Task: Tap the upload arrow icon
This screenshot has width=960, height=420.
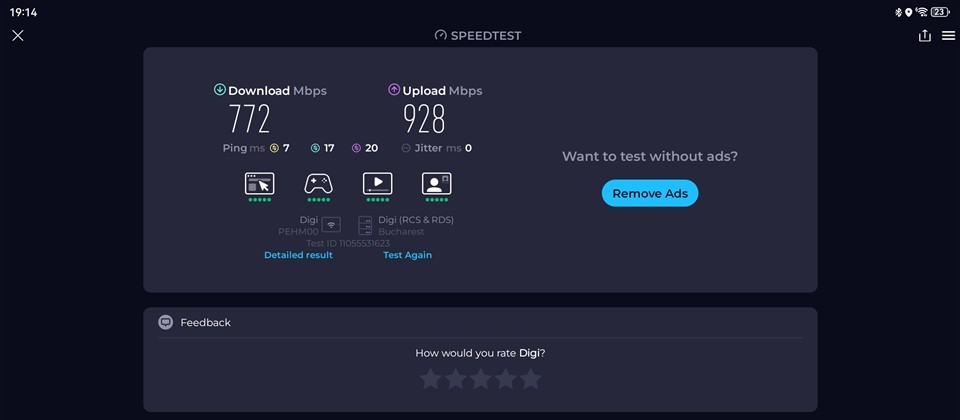Action: click(x=394, y=90)
